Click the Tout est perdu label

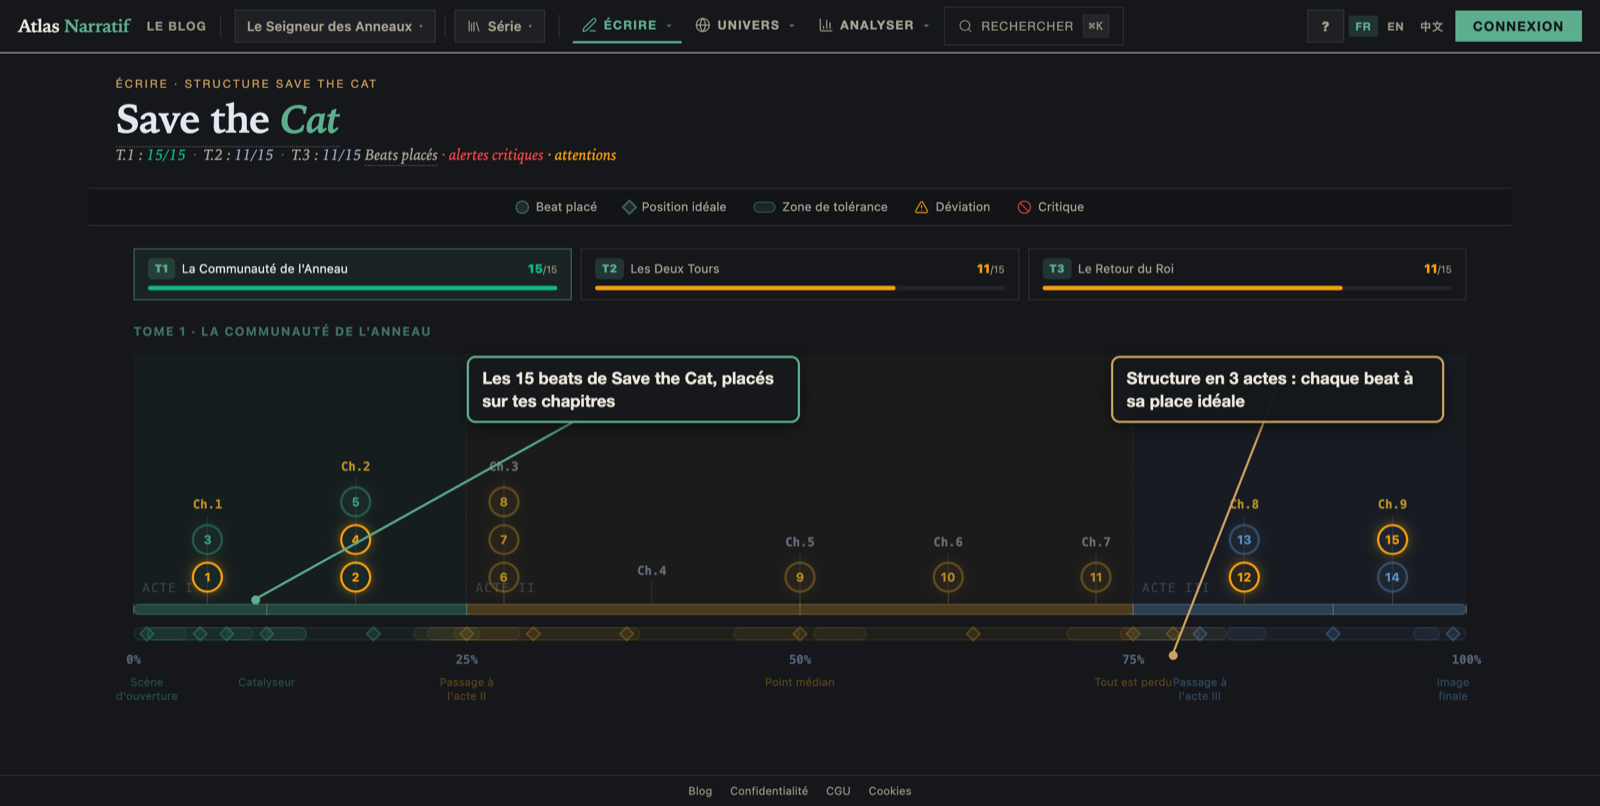point(1133,683)
